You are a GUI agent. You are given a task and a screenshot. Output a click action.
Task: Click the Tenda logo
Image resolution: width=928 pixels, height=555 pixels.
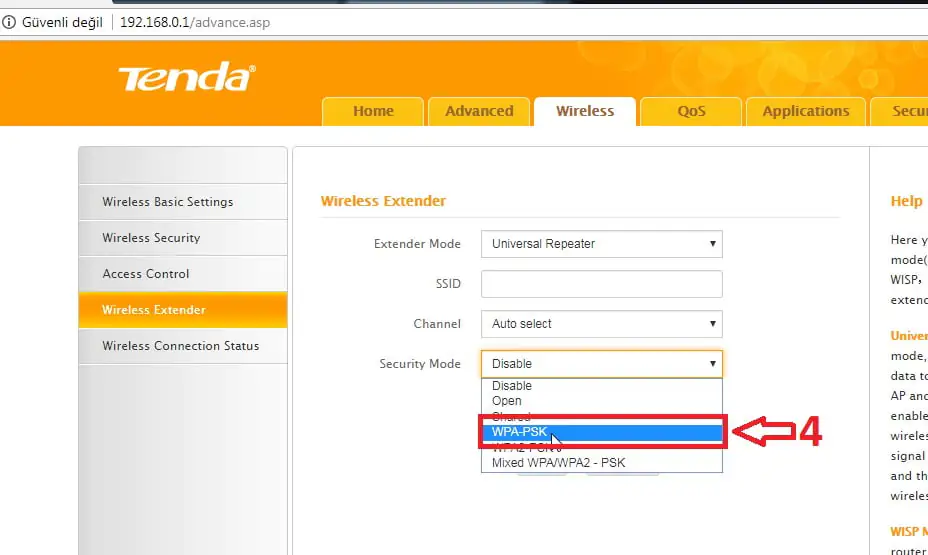(187, 77)
